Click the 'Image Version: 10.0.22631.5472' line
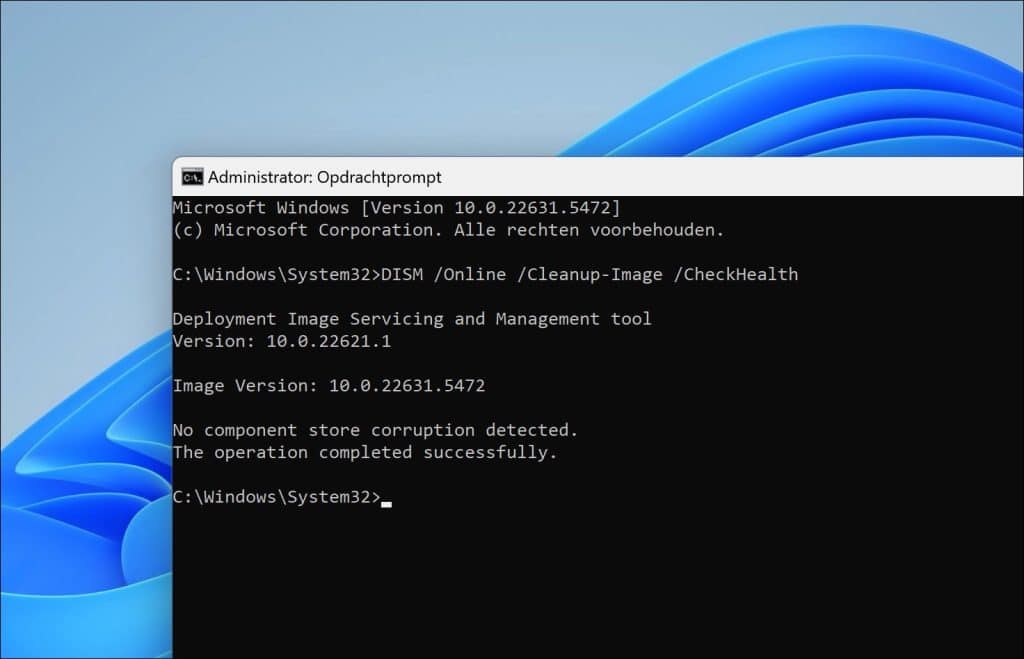The image size is (1024, 659). pyautogui.click(x=329, y=385)
